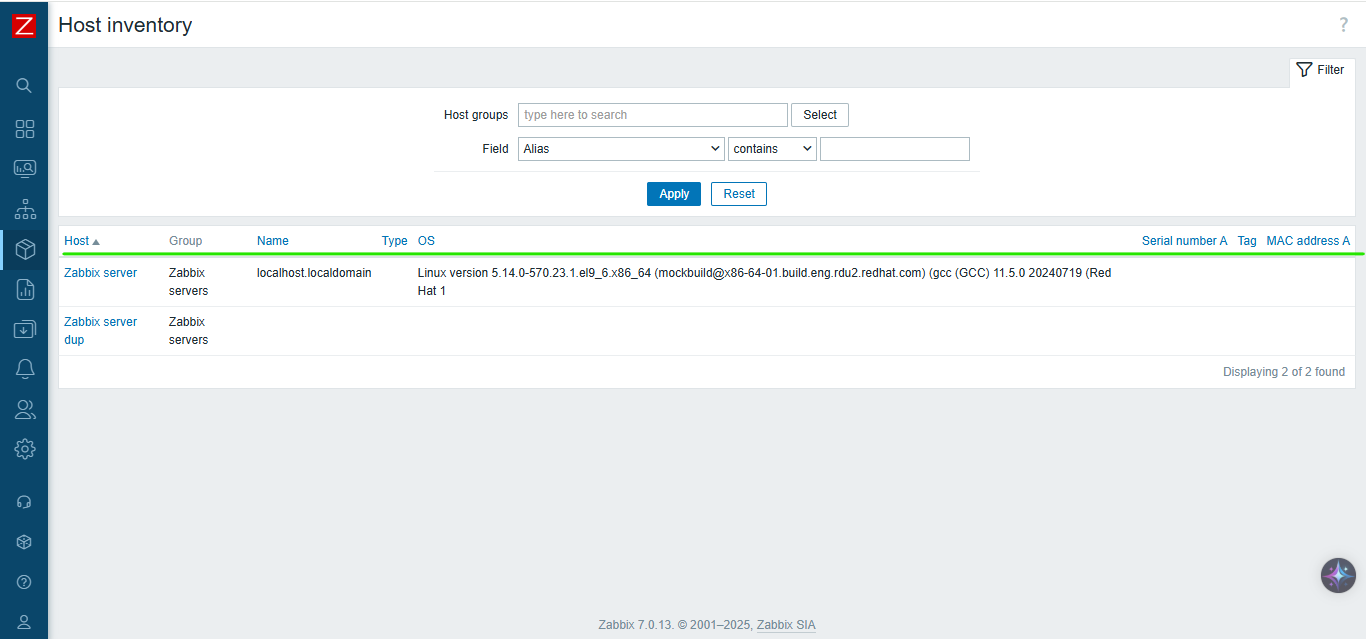Click the floating sparkle assistant icon
Image resolution: width=1366 pixels, height=639 pixels.
tap(1338, 575)
